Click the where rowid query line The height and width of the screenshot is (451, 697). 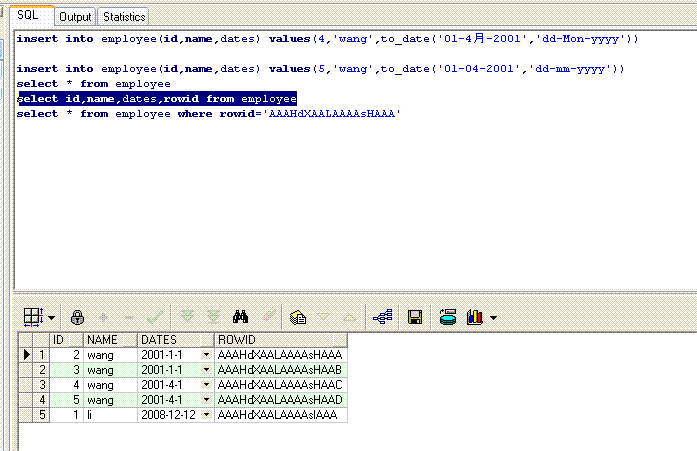click(x=208, y=114)
